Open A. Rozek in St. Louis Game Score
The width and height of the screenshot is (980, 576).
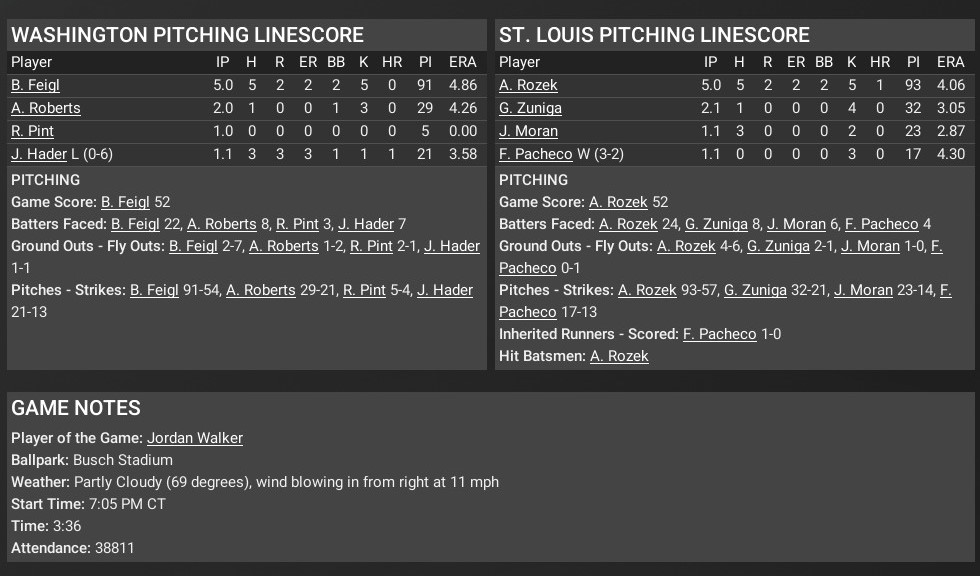pyautogui.click(x=618, y=202)
